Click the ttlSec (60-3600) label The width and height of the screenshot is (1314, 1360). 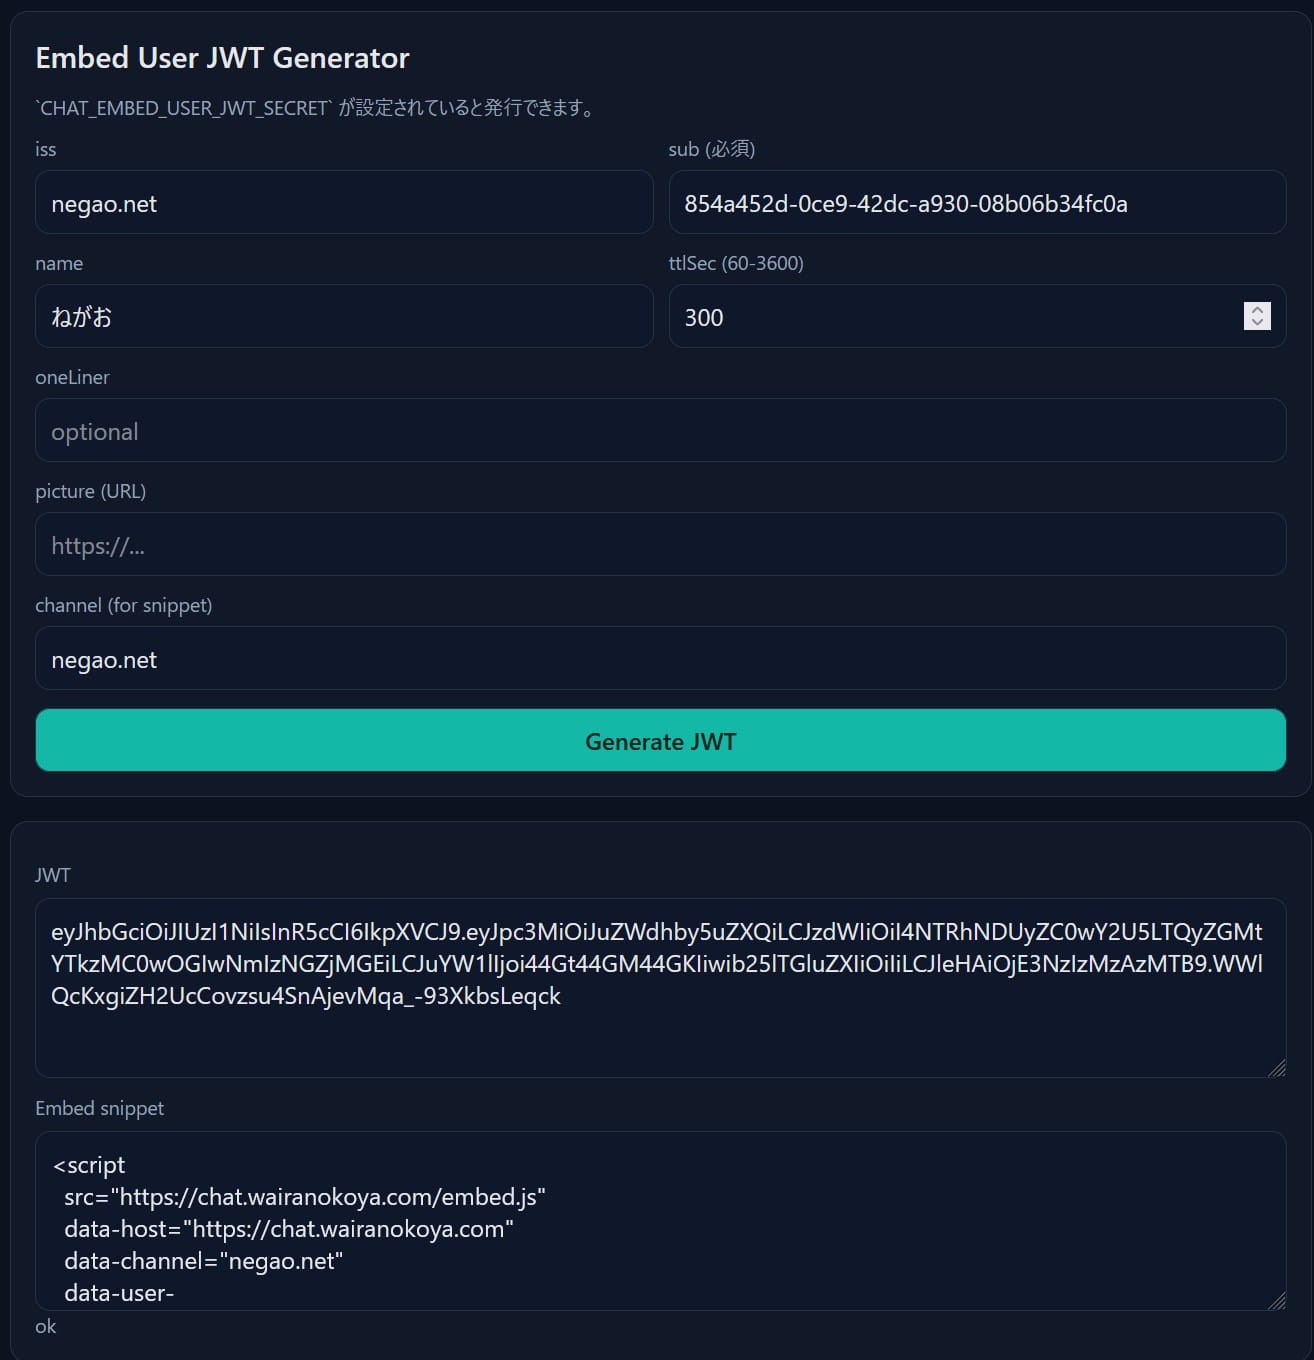click(x=736, y=263)
